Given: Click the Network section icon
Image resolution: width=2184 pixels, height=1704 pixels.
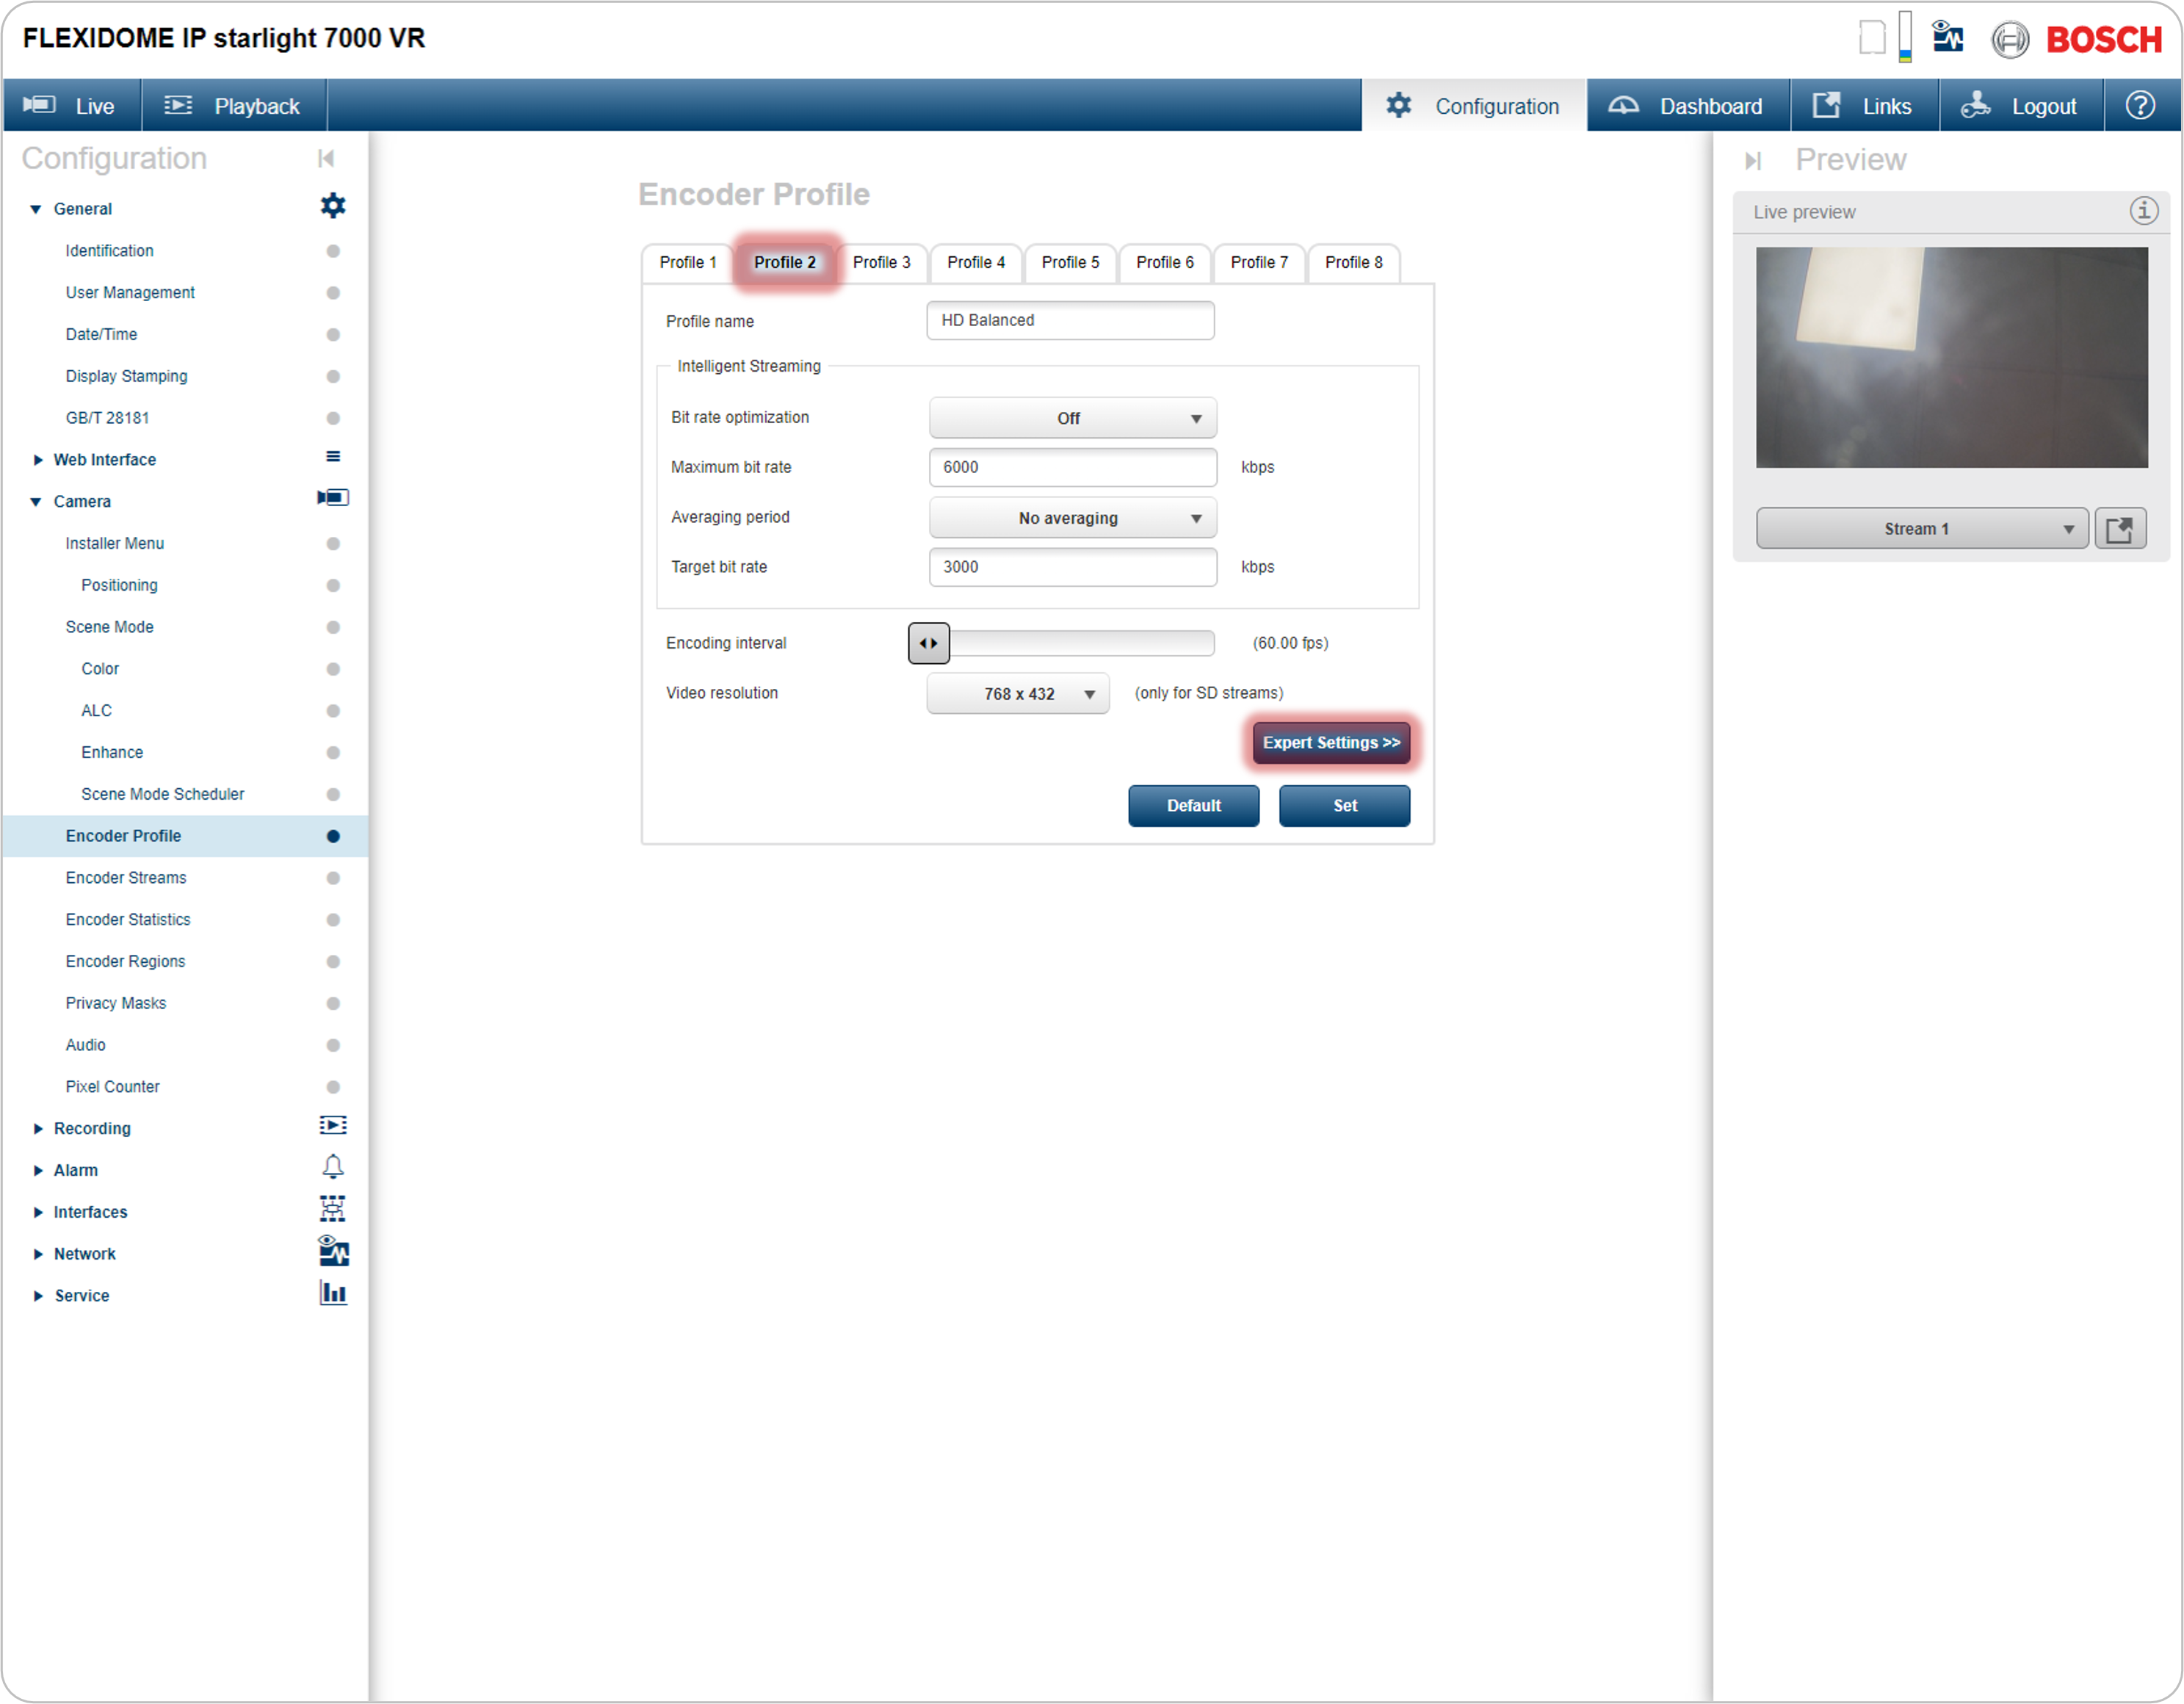Looking at the screenshot, I should coord(333,1252).
